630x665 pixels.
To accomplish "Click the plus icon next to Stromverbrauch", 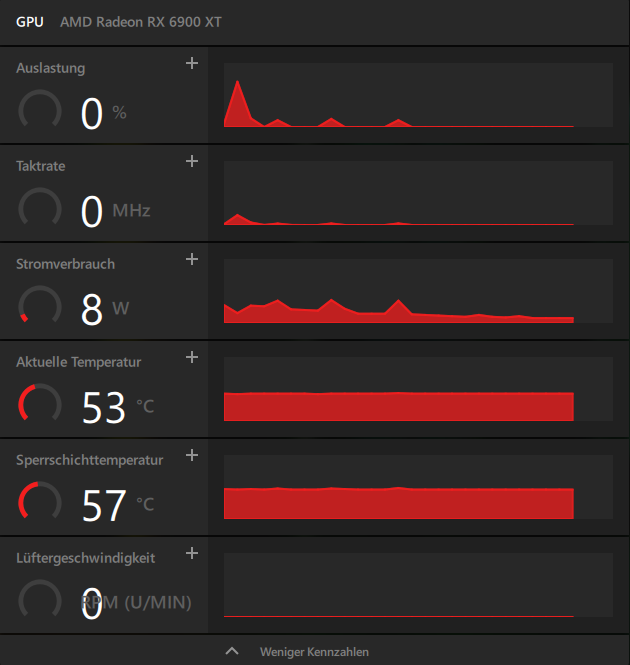I will tap(192, 259).
